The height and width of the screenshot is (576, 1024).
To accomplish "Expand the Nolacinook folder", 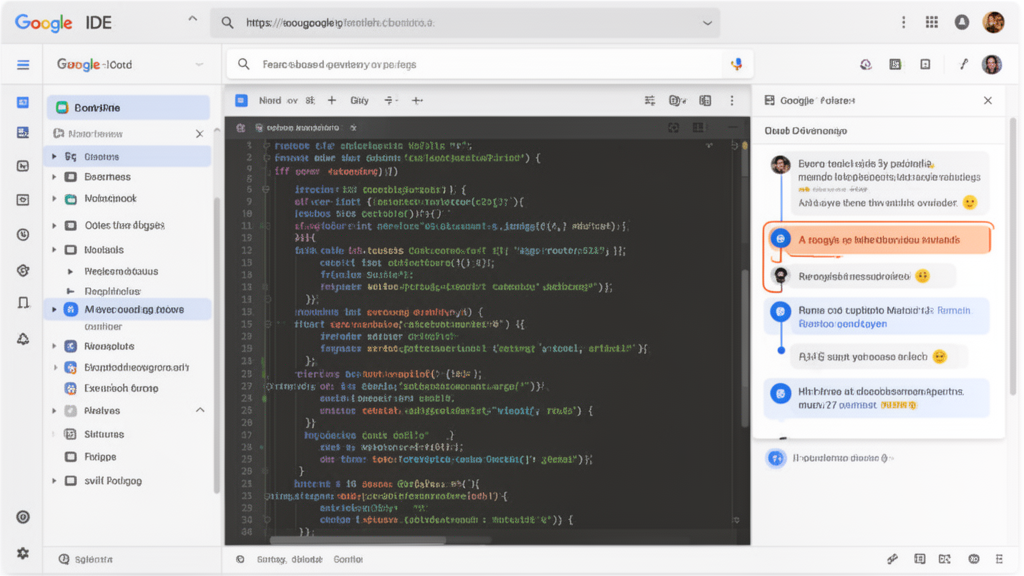I will pyautogui.click(x=54, y=199).
